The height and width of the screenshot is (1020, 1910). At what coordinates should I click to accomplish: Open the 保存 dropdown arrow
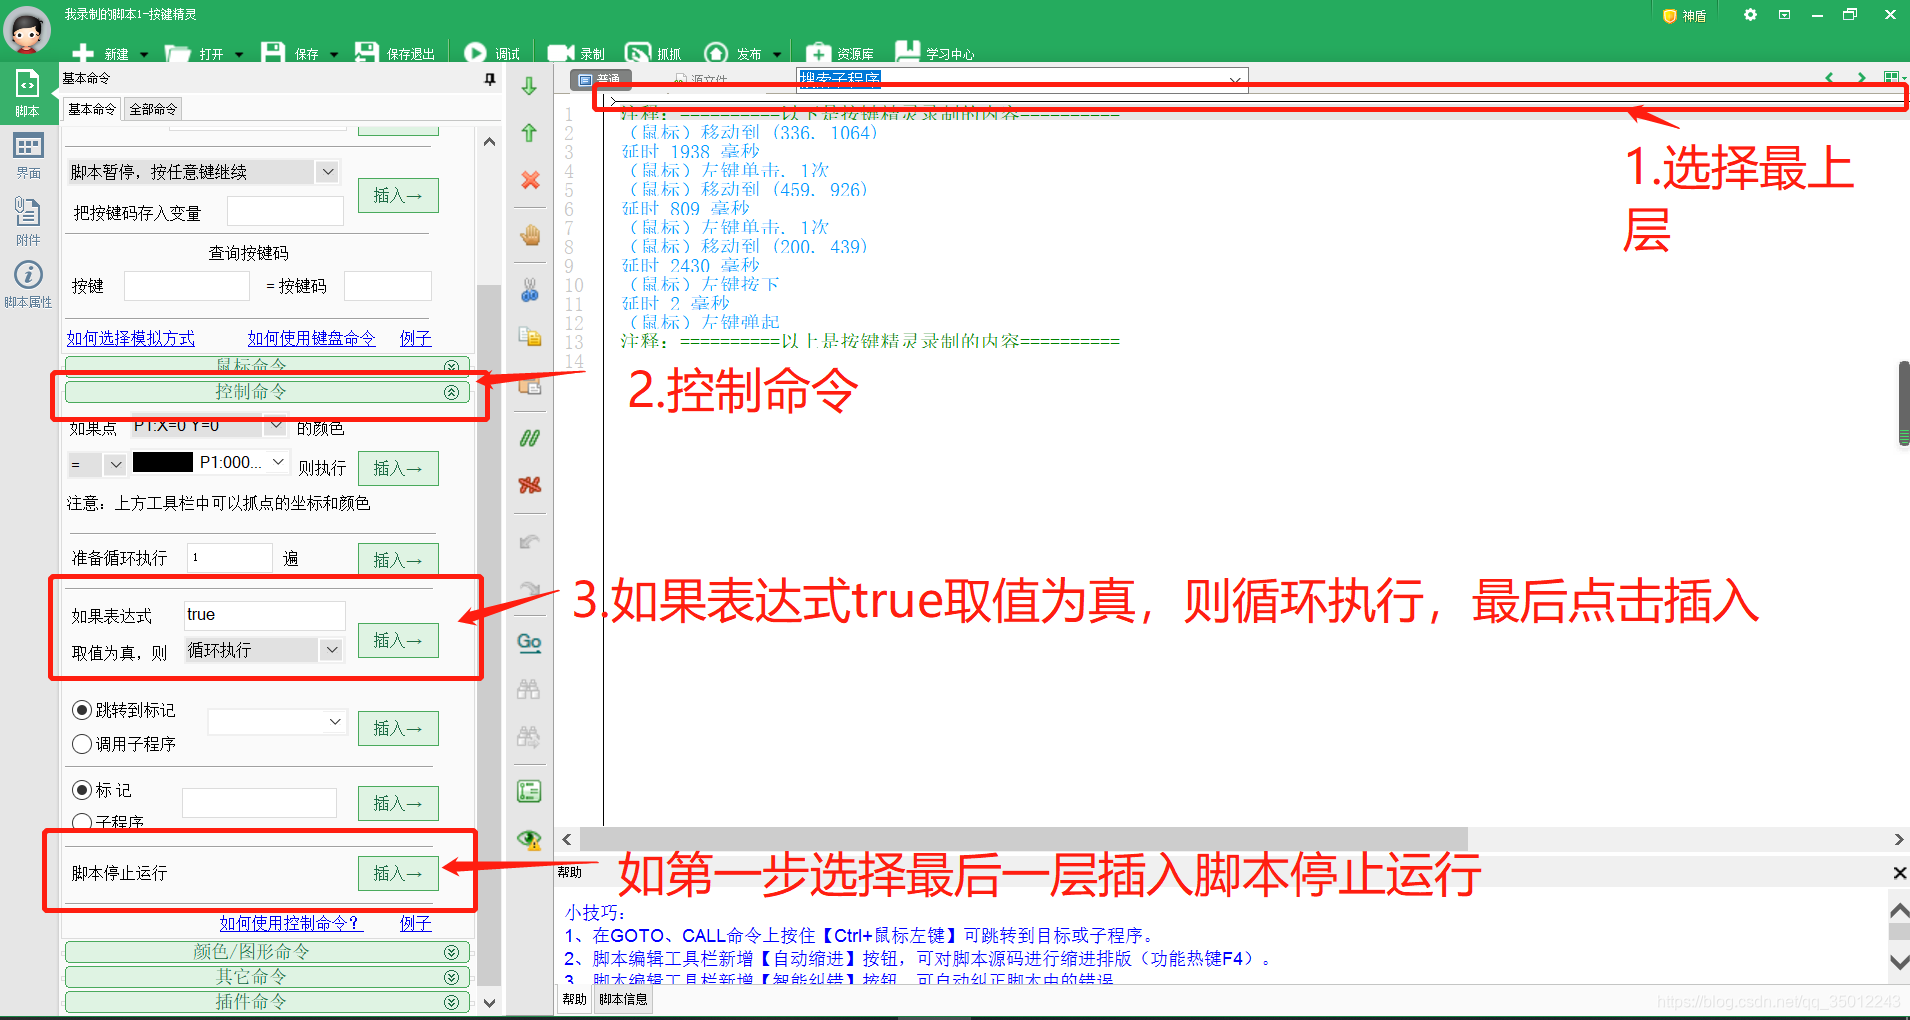click(x=332, y=54)
